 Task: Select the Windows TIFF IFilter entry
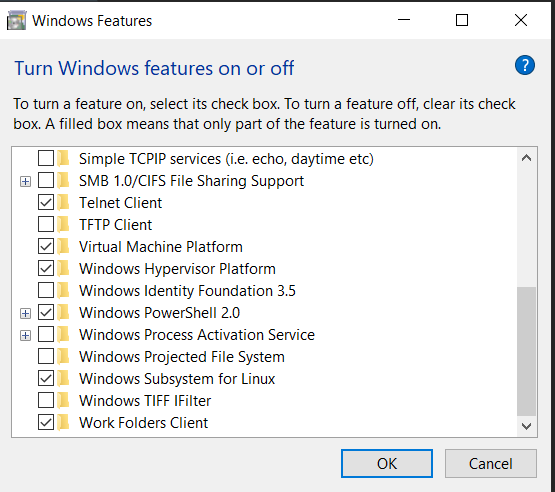(x=145, y=401)
